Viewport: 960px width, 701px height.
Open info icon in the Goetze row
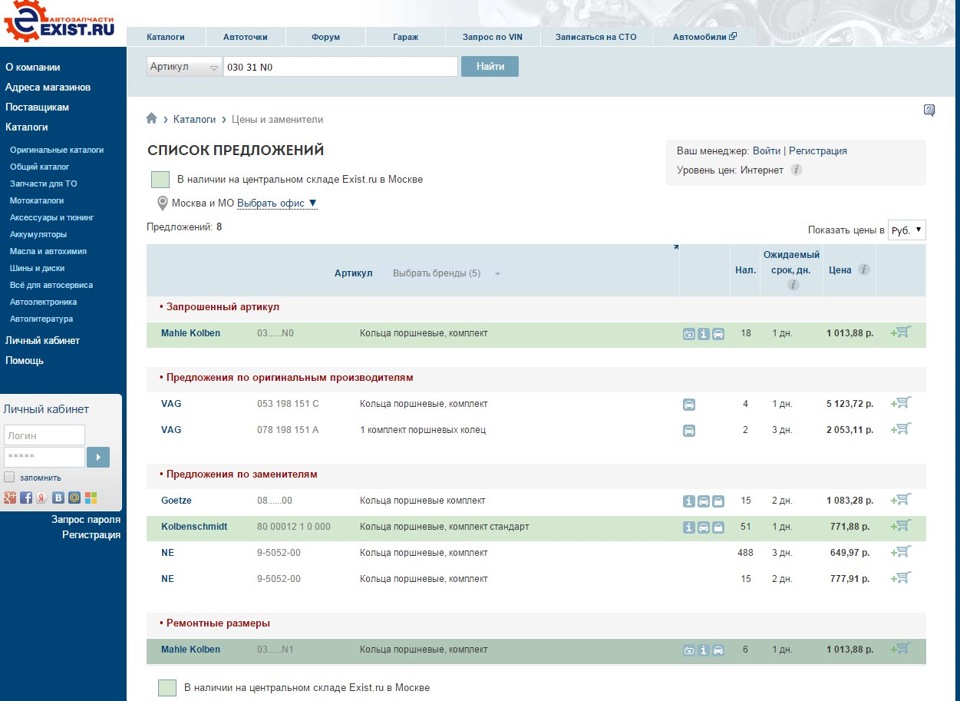[689, 501]
